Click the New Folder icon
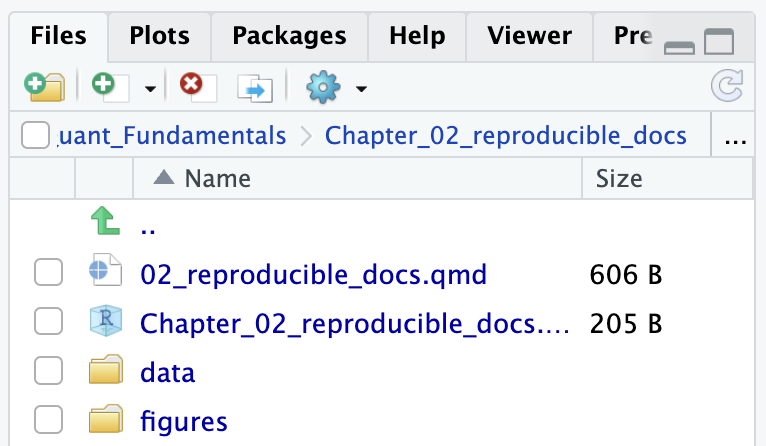The image size is (766, 446). click(44, 87)
